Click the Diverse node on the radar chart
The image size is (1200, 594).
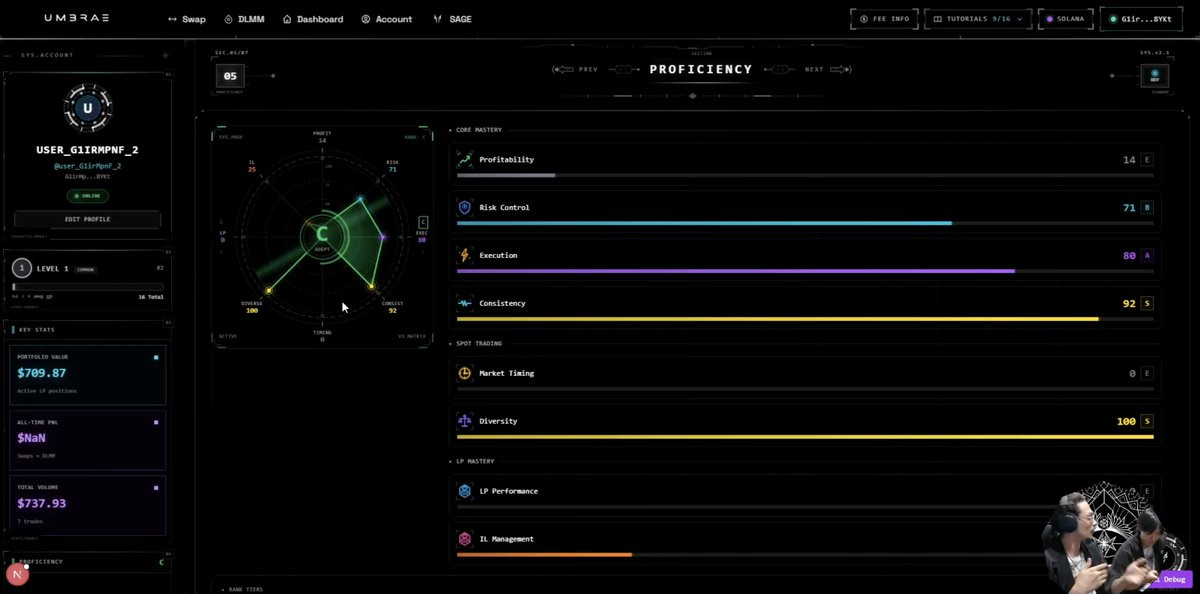point(268,291)
